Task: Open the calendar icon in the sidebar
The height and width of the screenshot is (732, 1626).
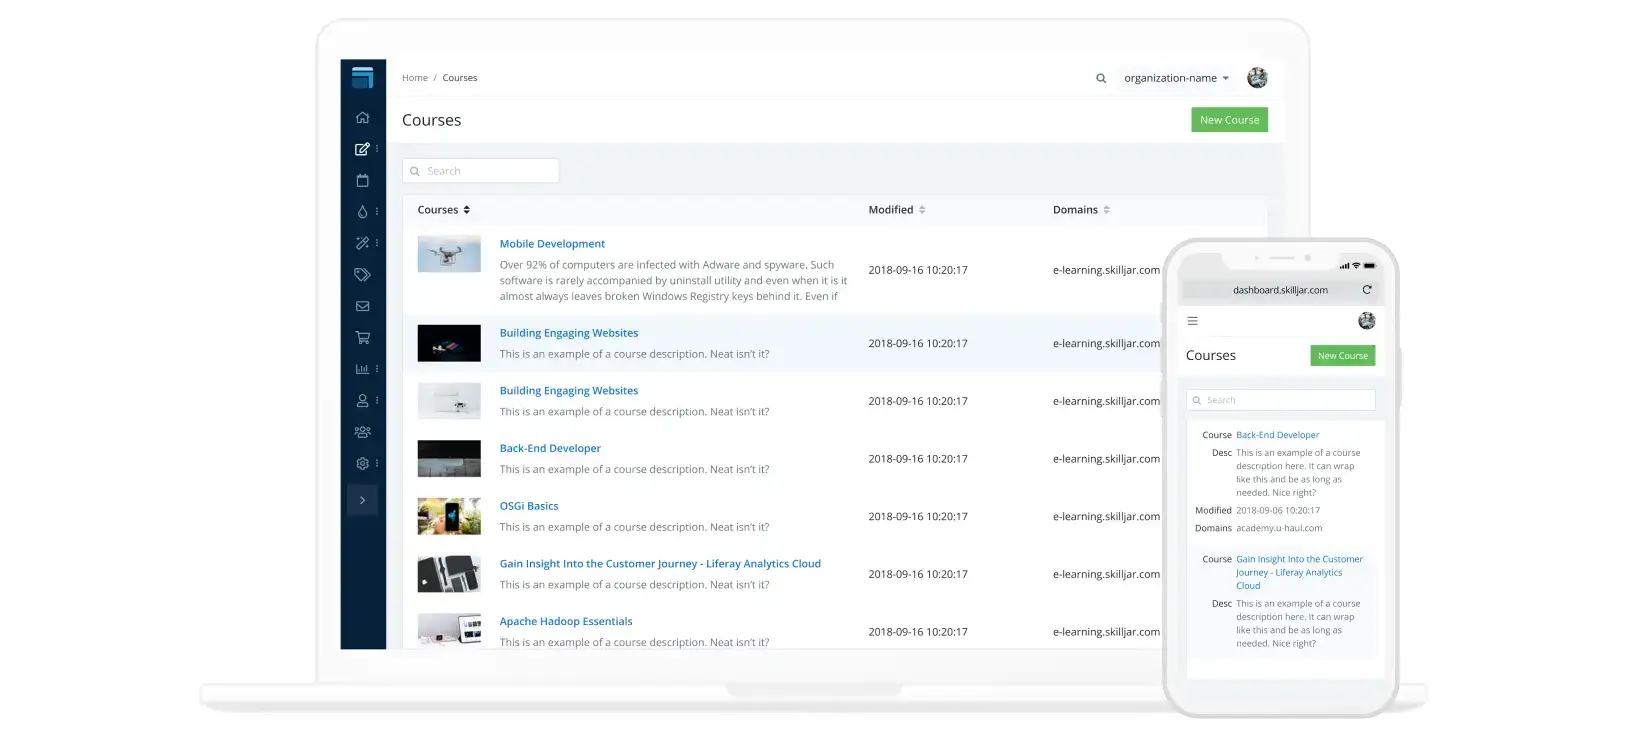Action: pos(362,180)
